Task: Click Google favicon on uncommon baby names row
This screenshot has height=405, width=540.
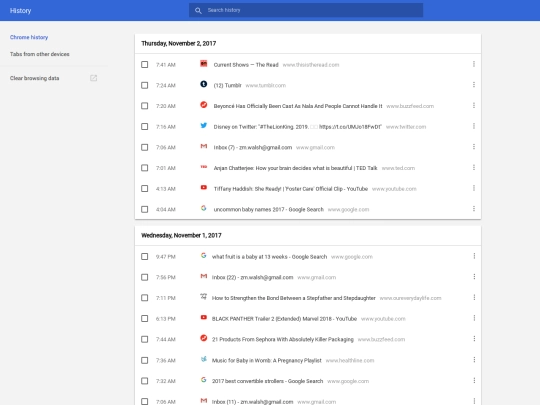Action: [x=204, y=208]
